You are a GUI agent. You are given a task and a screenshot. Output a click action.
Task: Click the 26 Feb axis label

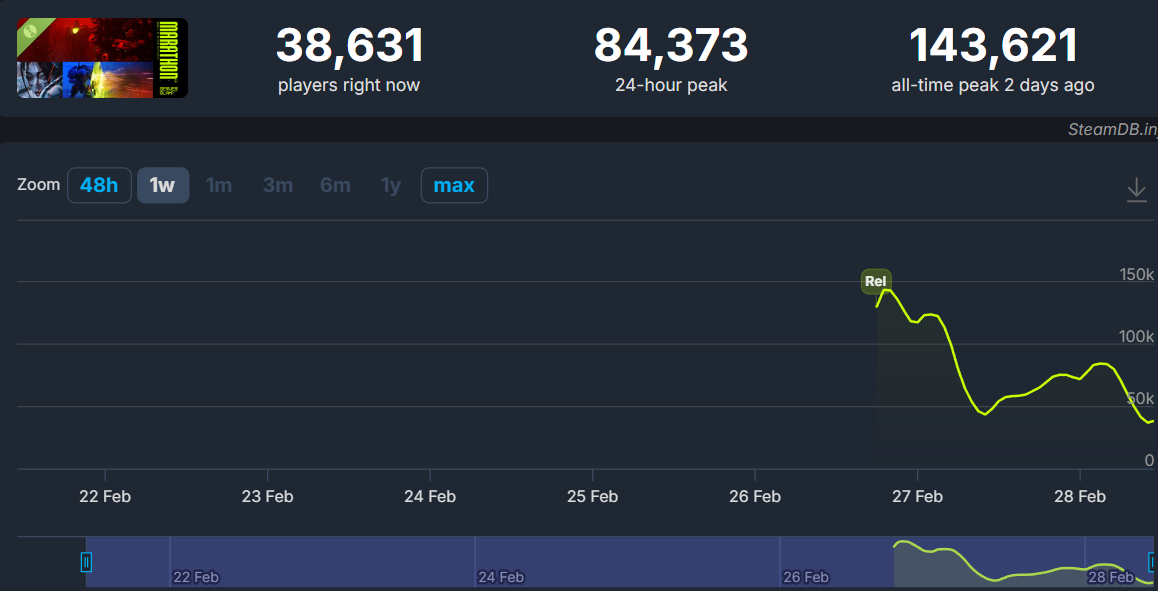755,496
